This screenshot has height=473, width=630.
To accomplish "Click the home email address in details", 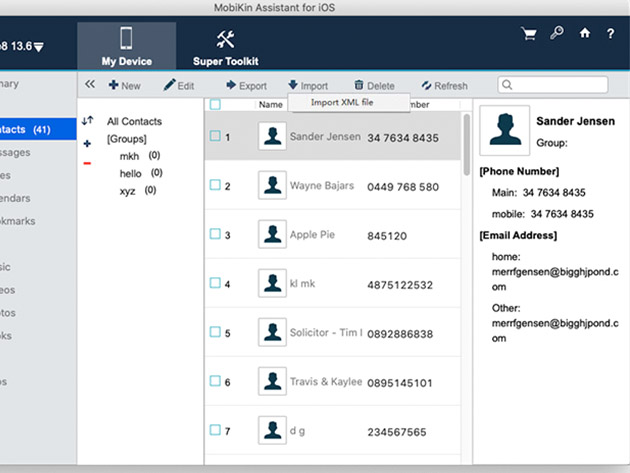I will 555,279.
